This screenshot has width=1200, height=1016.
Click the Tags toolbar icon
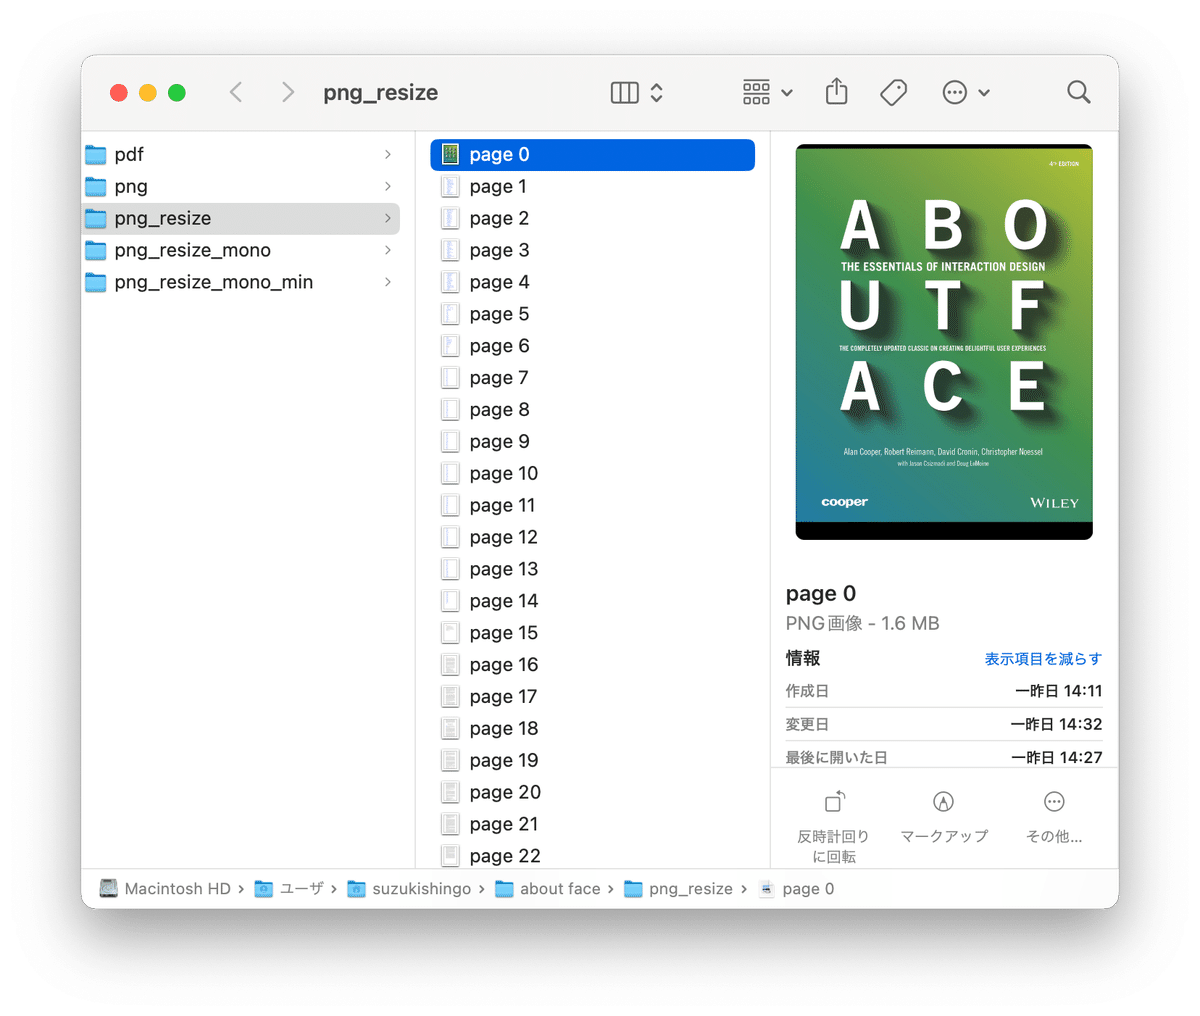[893, 92]
